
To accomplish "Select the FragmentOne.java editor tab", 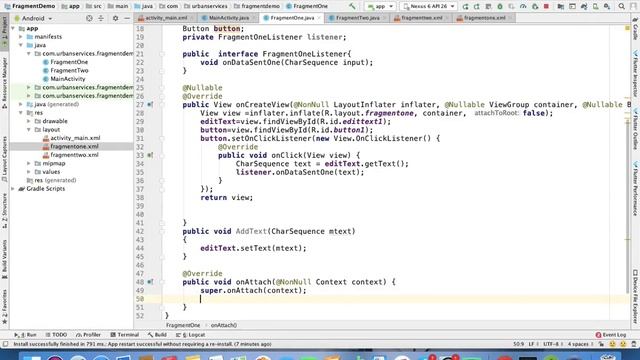I will (292, 18).
